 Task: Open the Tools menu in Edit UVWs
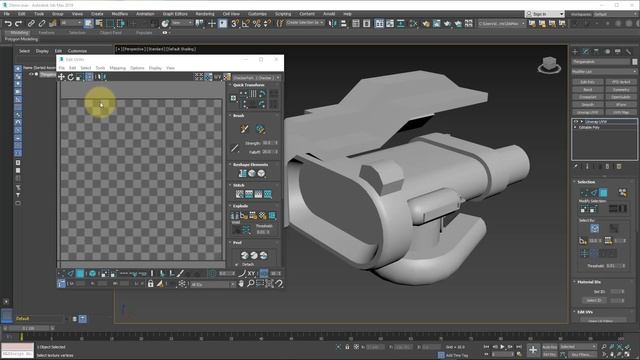coord(100,68)
